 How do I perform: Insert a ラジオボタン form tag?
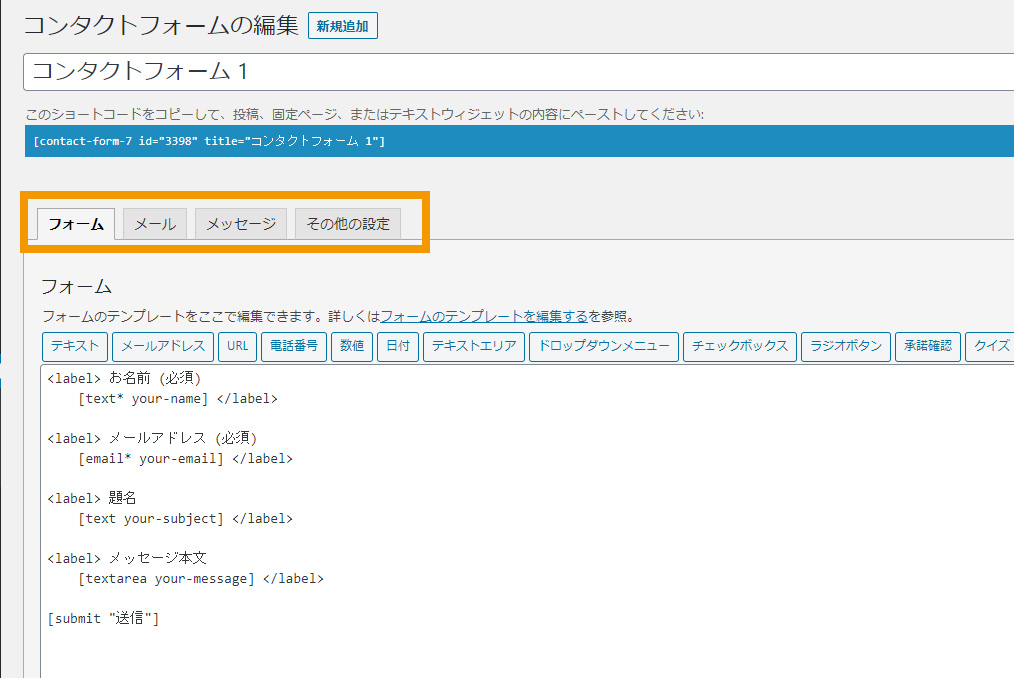click(x=846, y=347)
